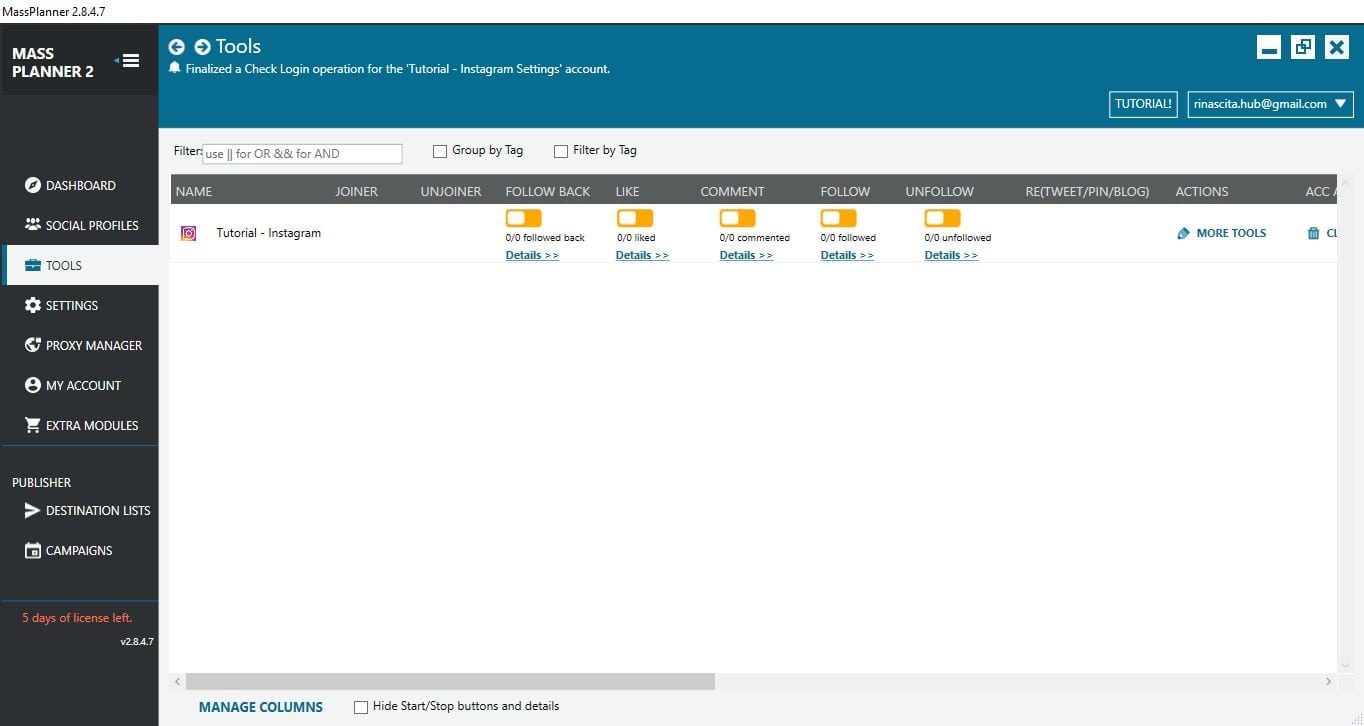Open Details link under Comment

(746, 255)
